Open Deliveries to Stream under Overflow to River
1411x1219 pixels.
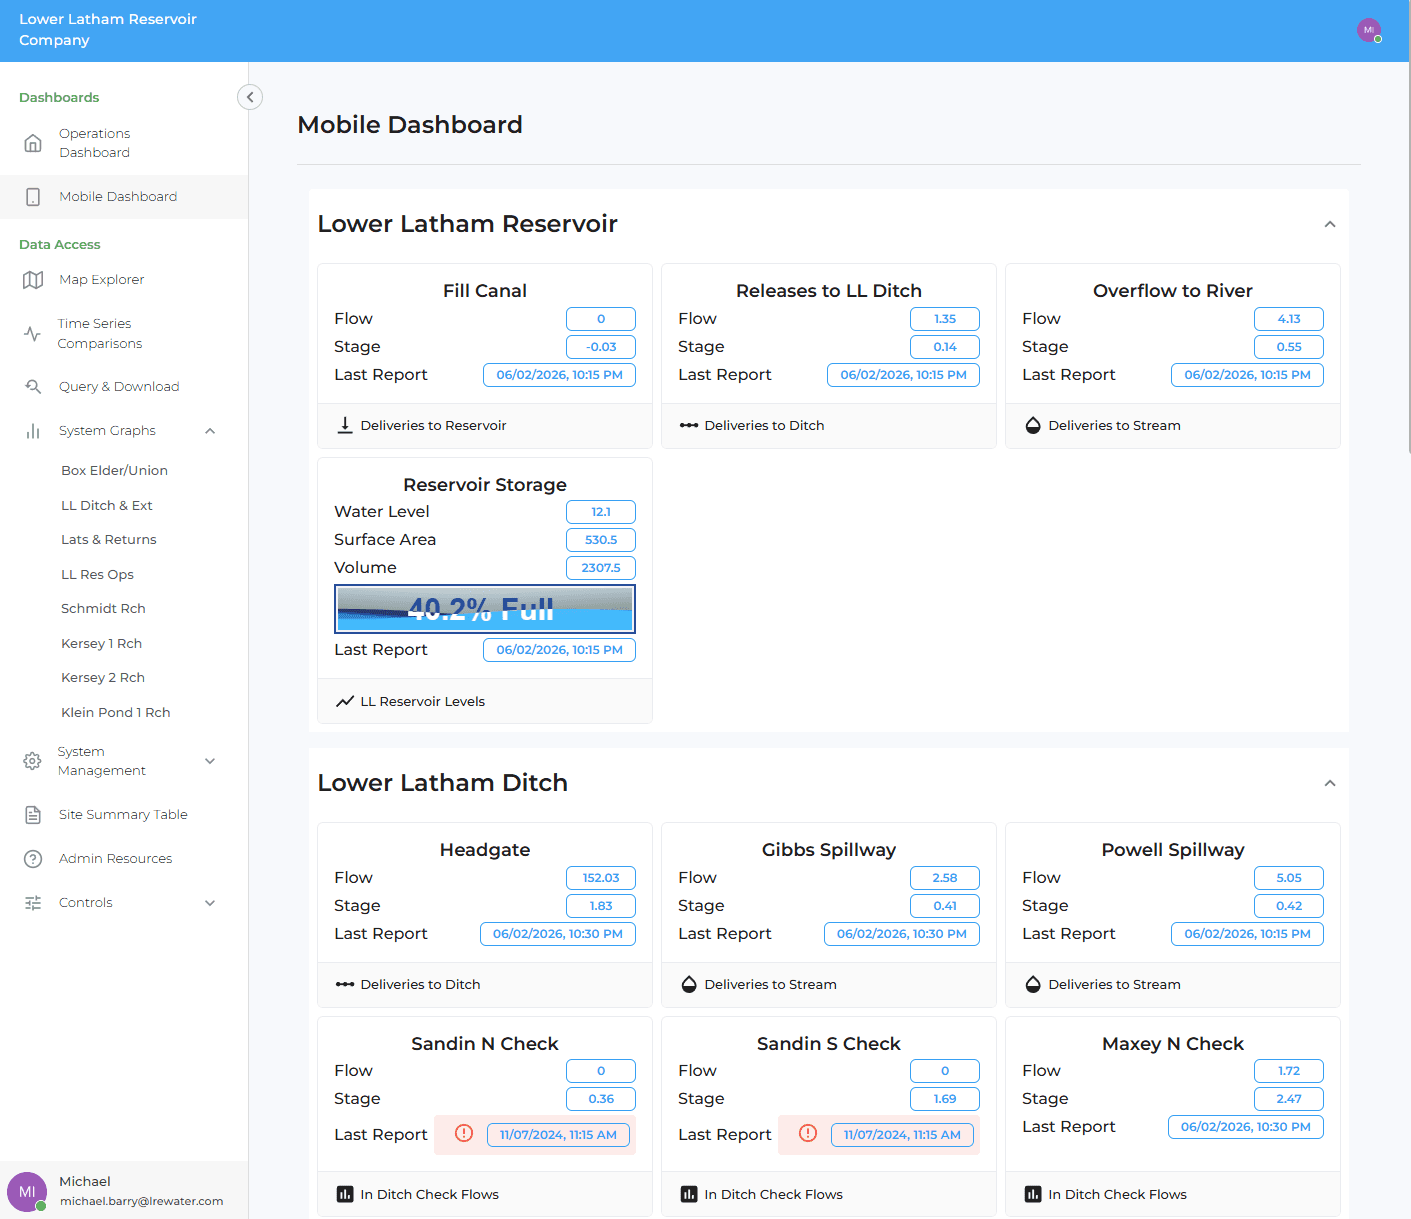tap(1114, 425)
